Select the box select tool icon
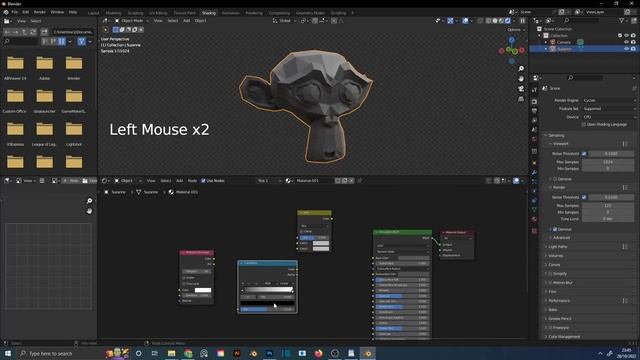Image resolution: width=640 pixels, height=360 pixels. pyautogui.click(x=116, y=29)
